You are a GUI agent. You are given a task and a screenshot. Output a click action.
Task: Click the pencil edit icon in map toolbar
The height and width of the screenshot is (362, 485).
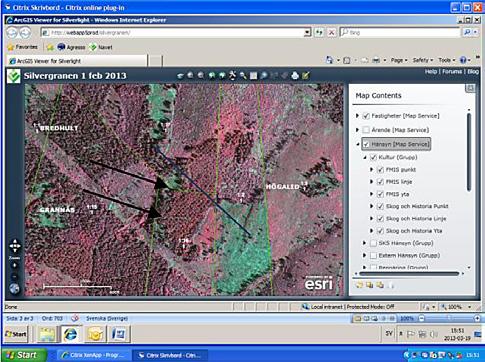pyautogui.click(x=305, y=76)
